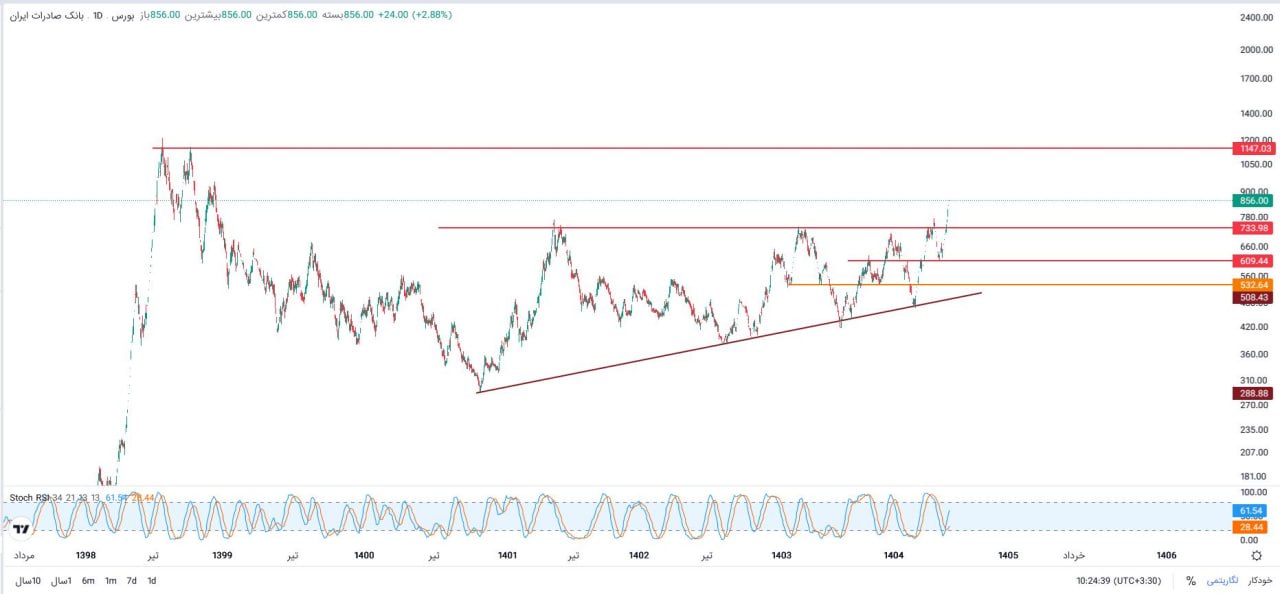Click the current price 856.00 green label

[1255, 201]
